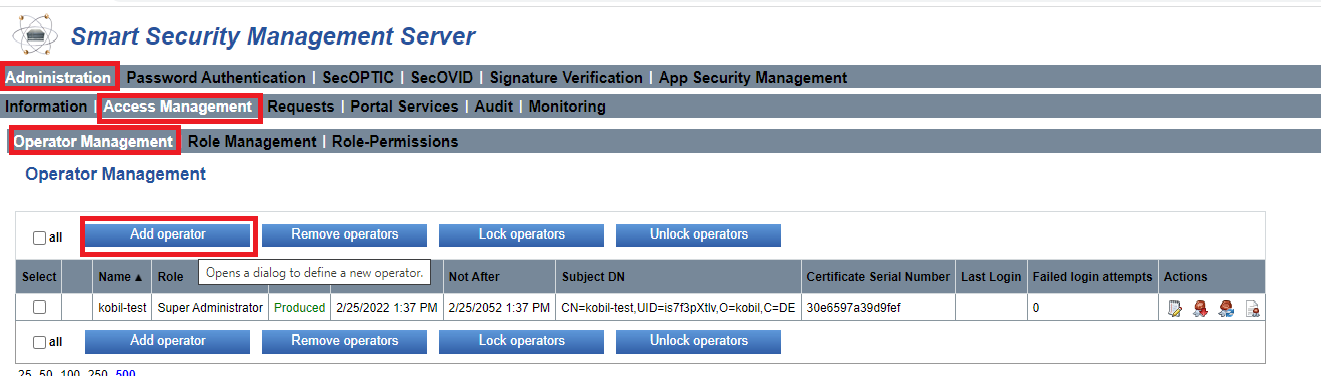Click the Smart Security Management Server logo
This screenshot has width=1321, height=376.
pos(35,35)
